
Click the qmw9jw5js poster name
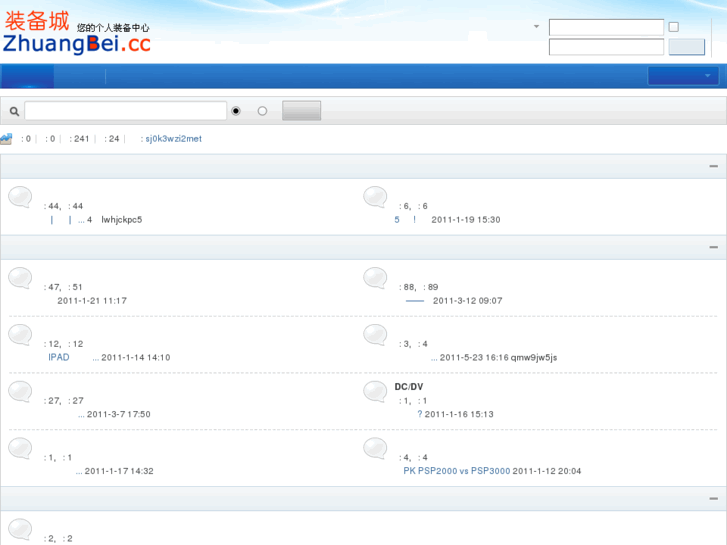(534, 357)
